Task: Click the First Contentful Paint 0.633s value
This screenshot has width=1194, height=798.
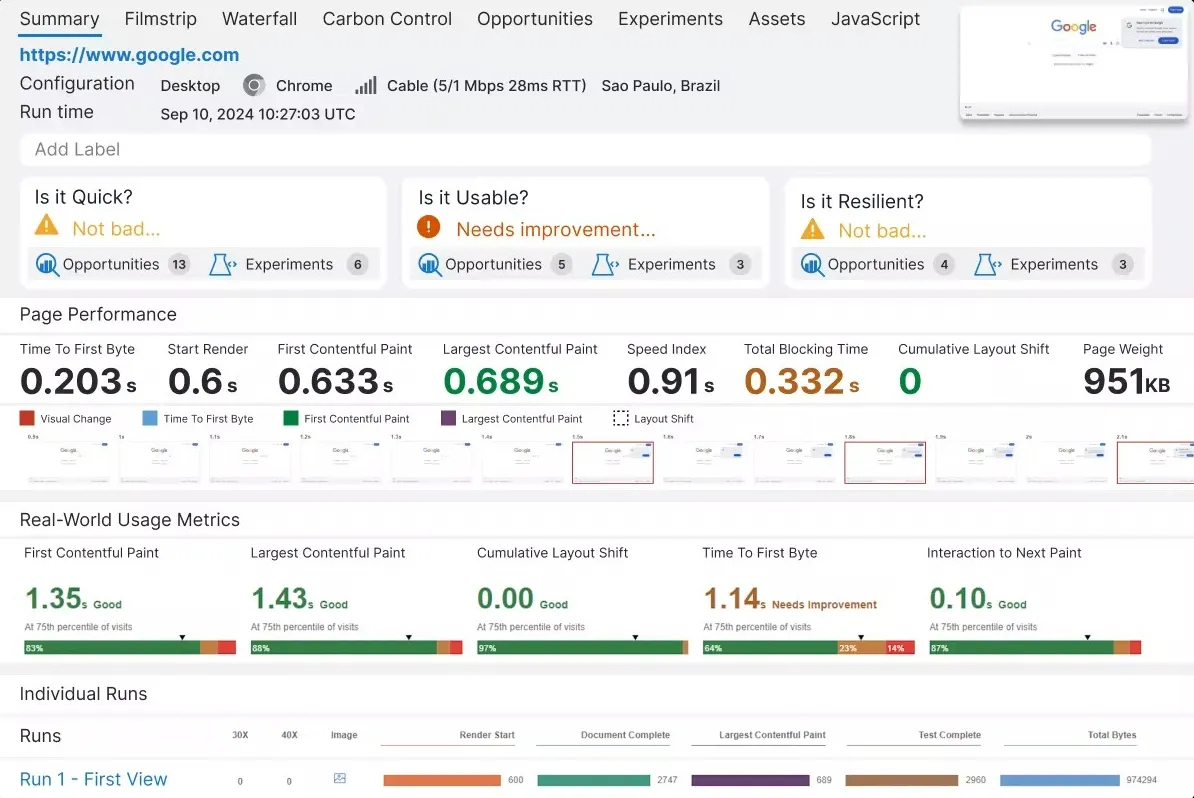Action: pyautogui.click(x=336, y=381)
